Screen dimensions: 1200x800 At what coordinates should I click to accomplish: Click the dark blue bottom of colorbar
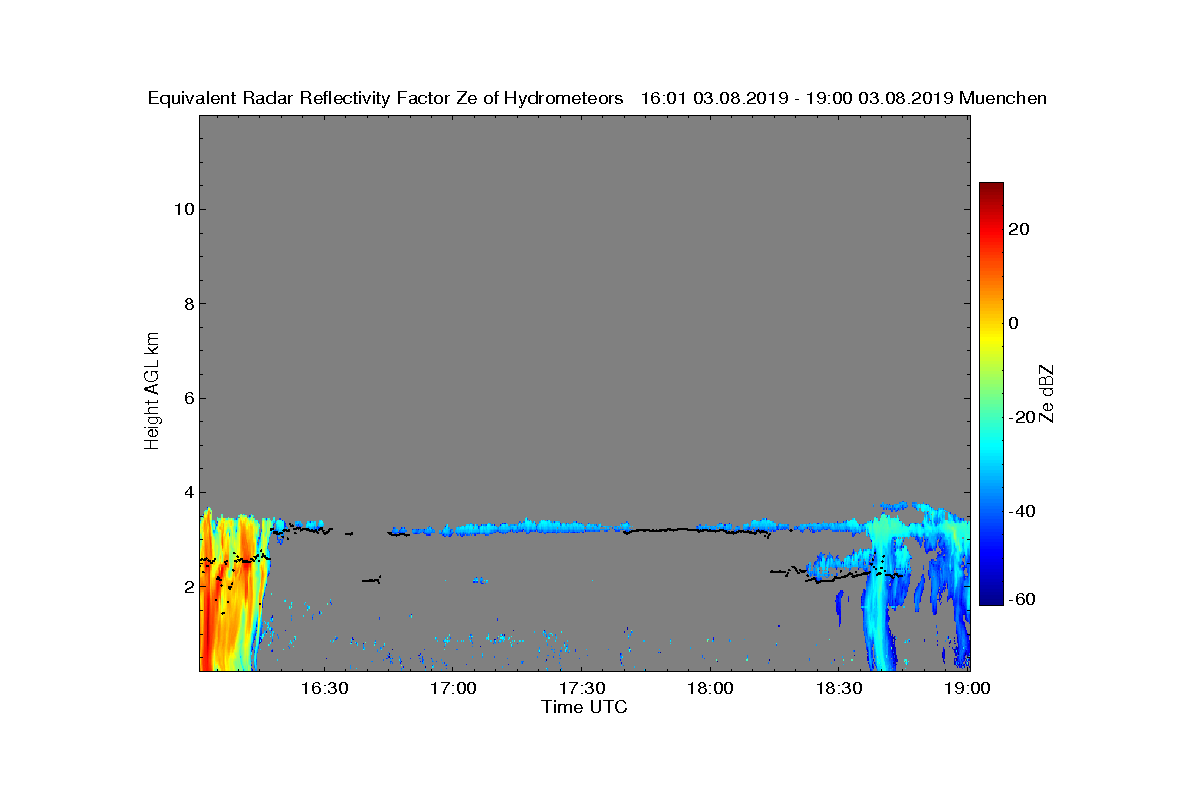(x=991, y=597)
